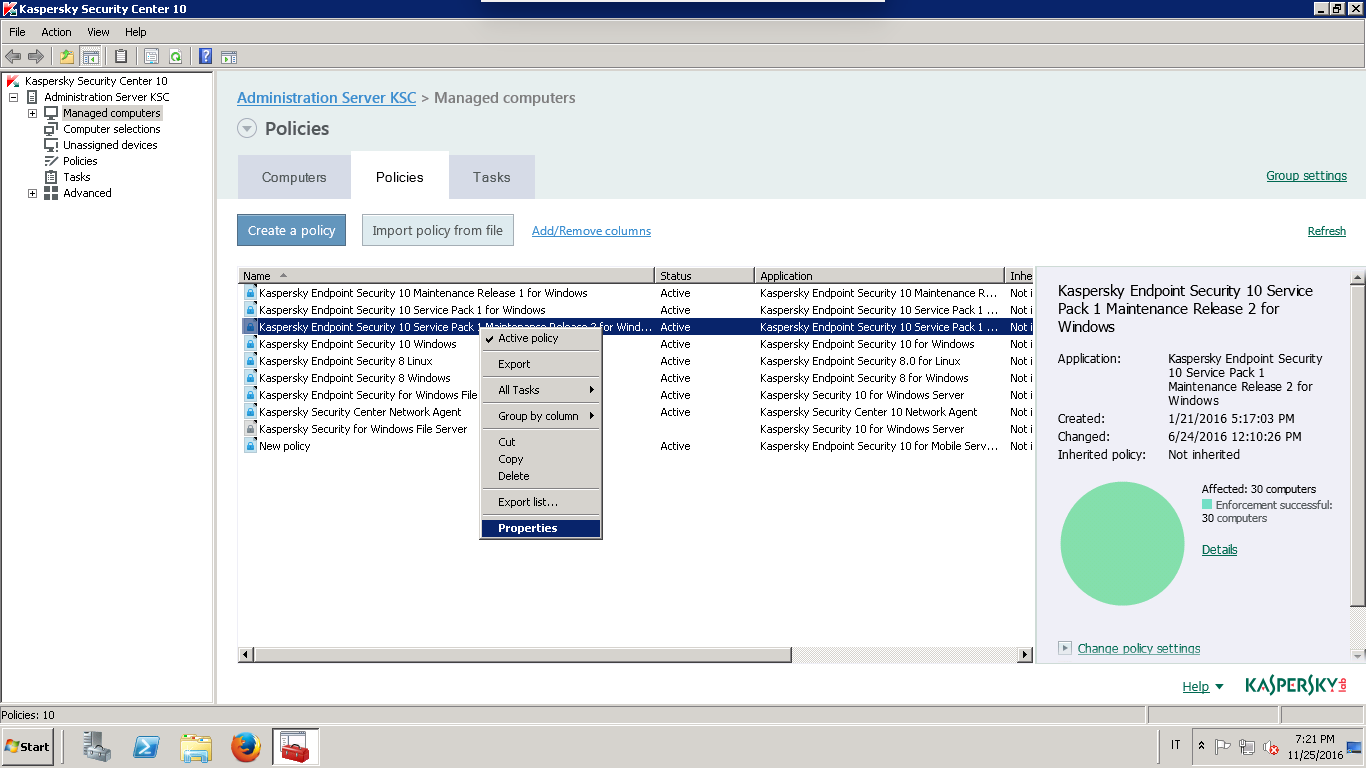
Task: Open the Add/Remove columns link
Action: tap(591, 231)
